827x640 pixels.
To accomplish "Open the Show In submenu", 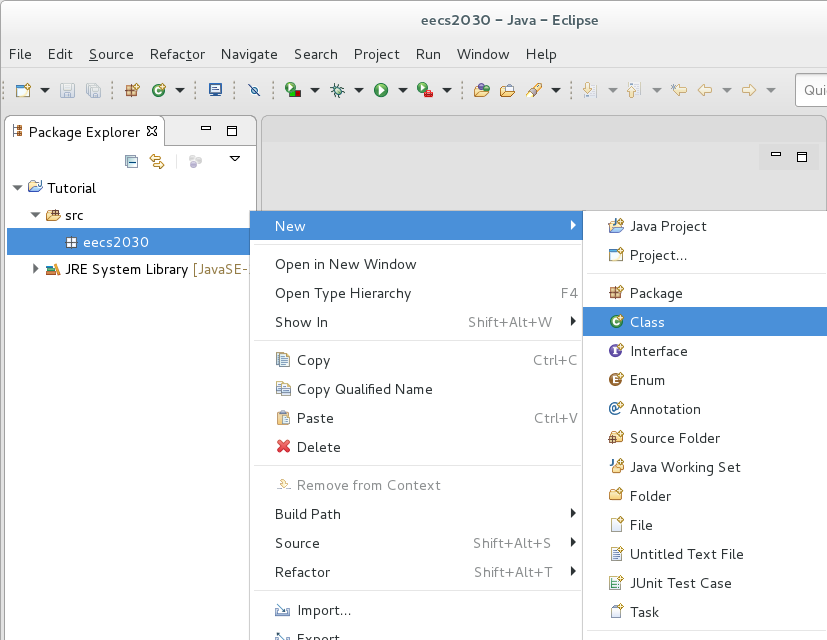I will (x=416, y=322).
